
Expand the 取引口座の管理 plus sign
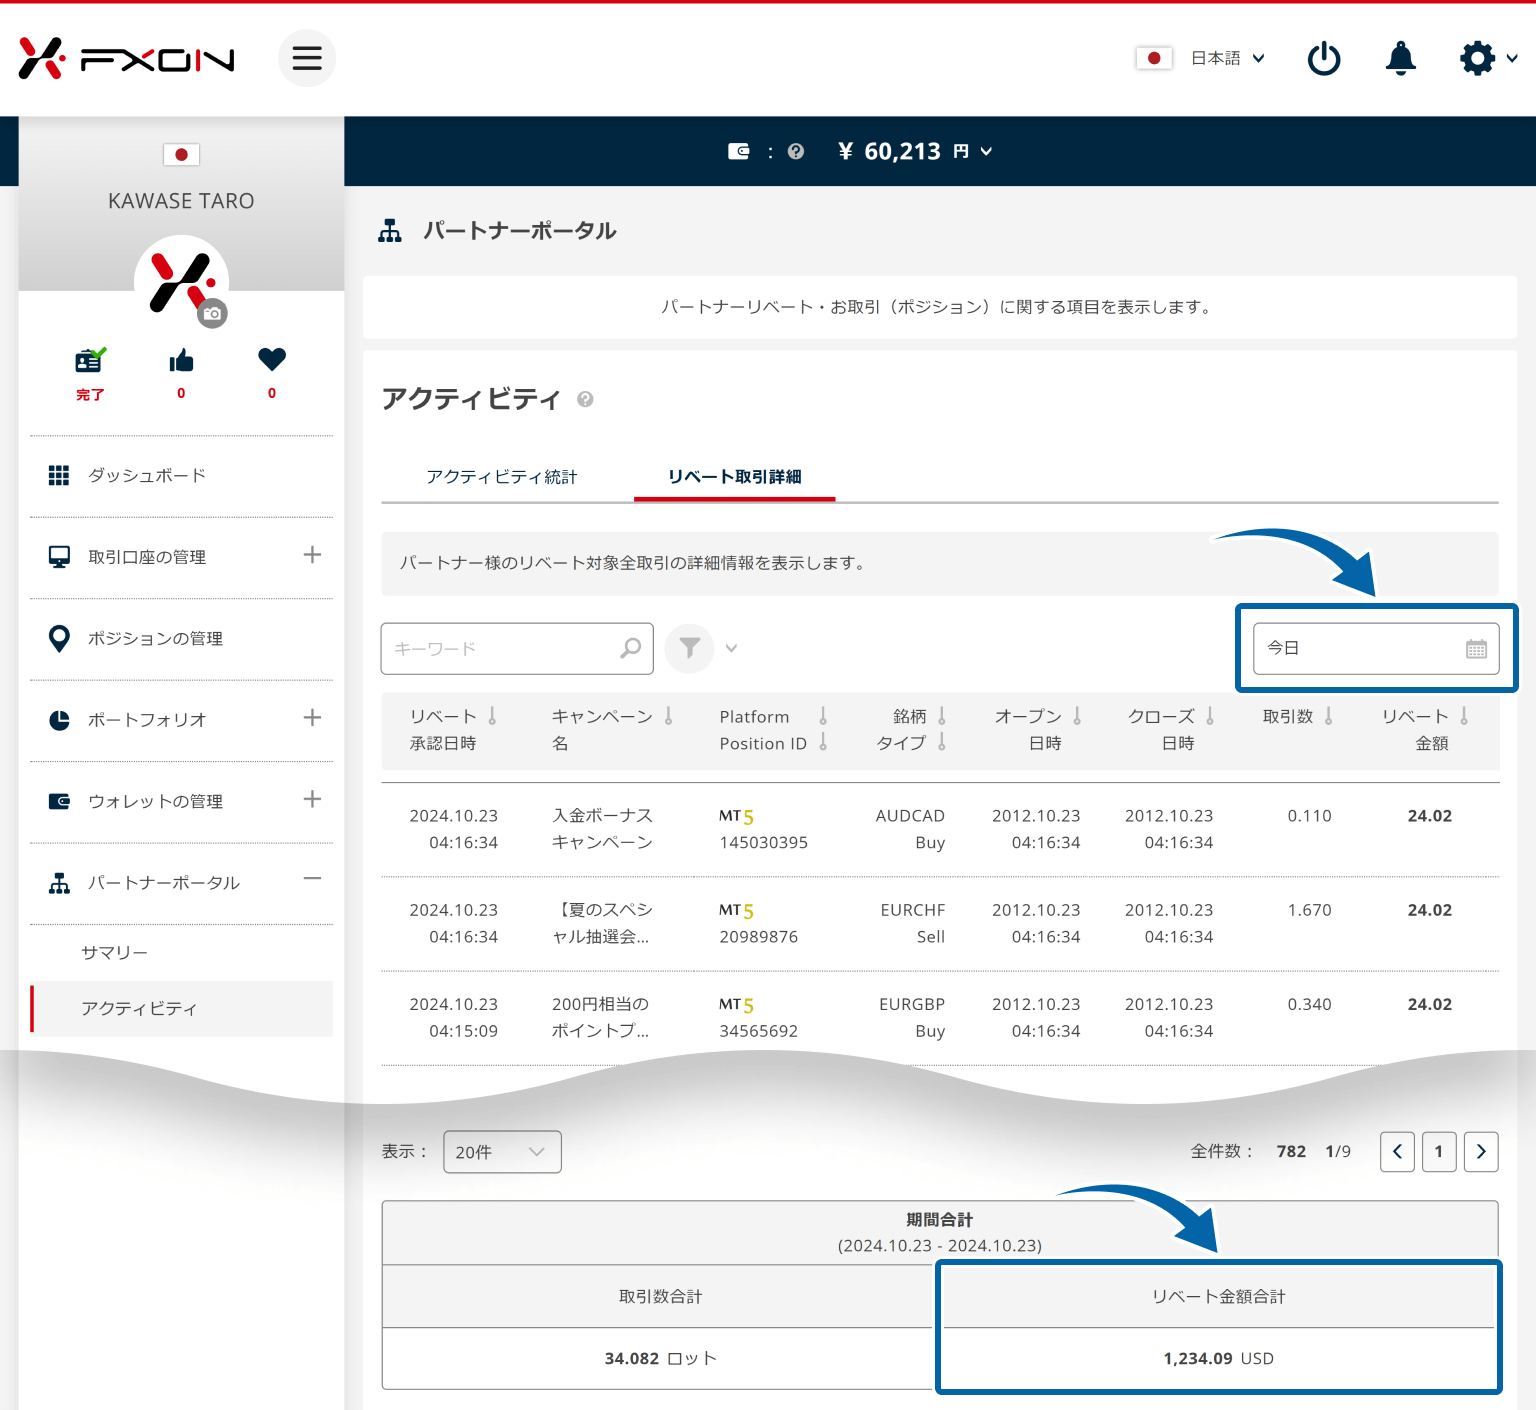click(x=312, y=555)
